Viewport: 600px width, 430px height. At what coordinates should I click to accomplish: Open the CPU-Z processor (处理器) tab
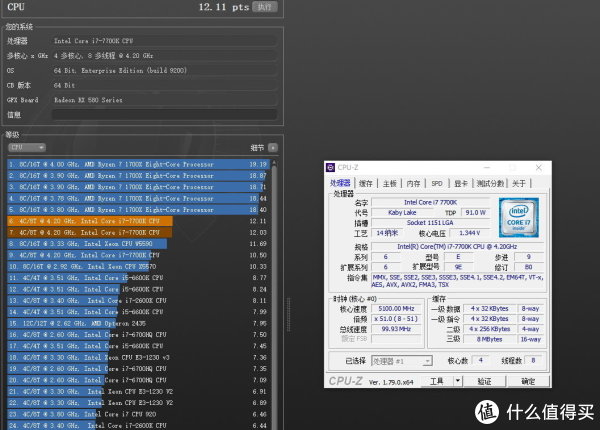(340, 183)
